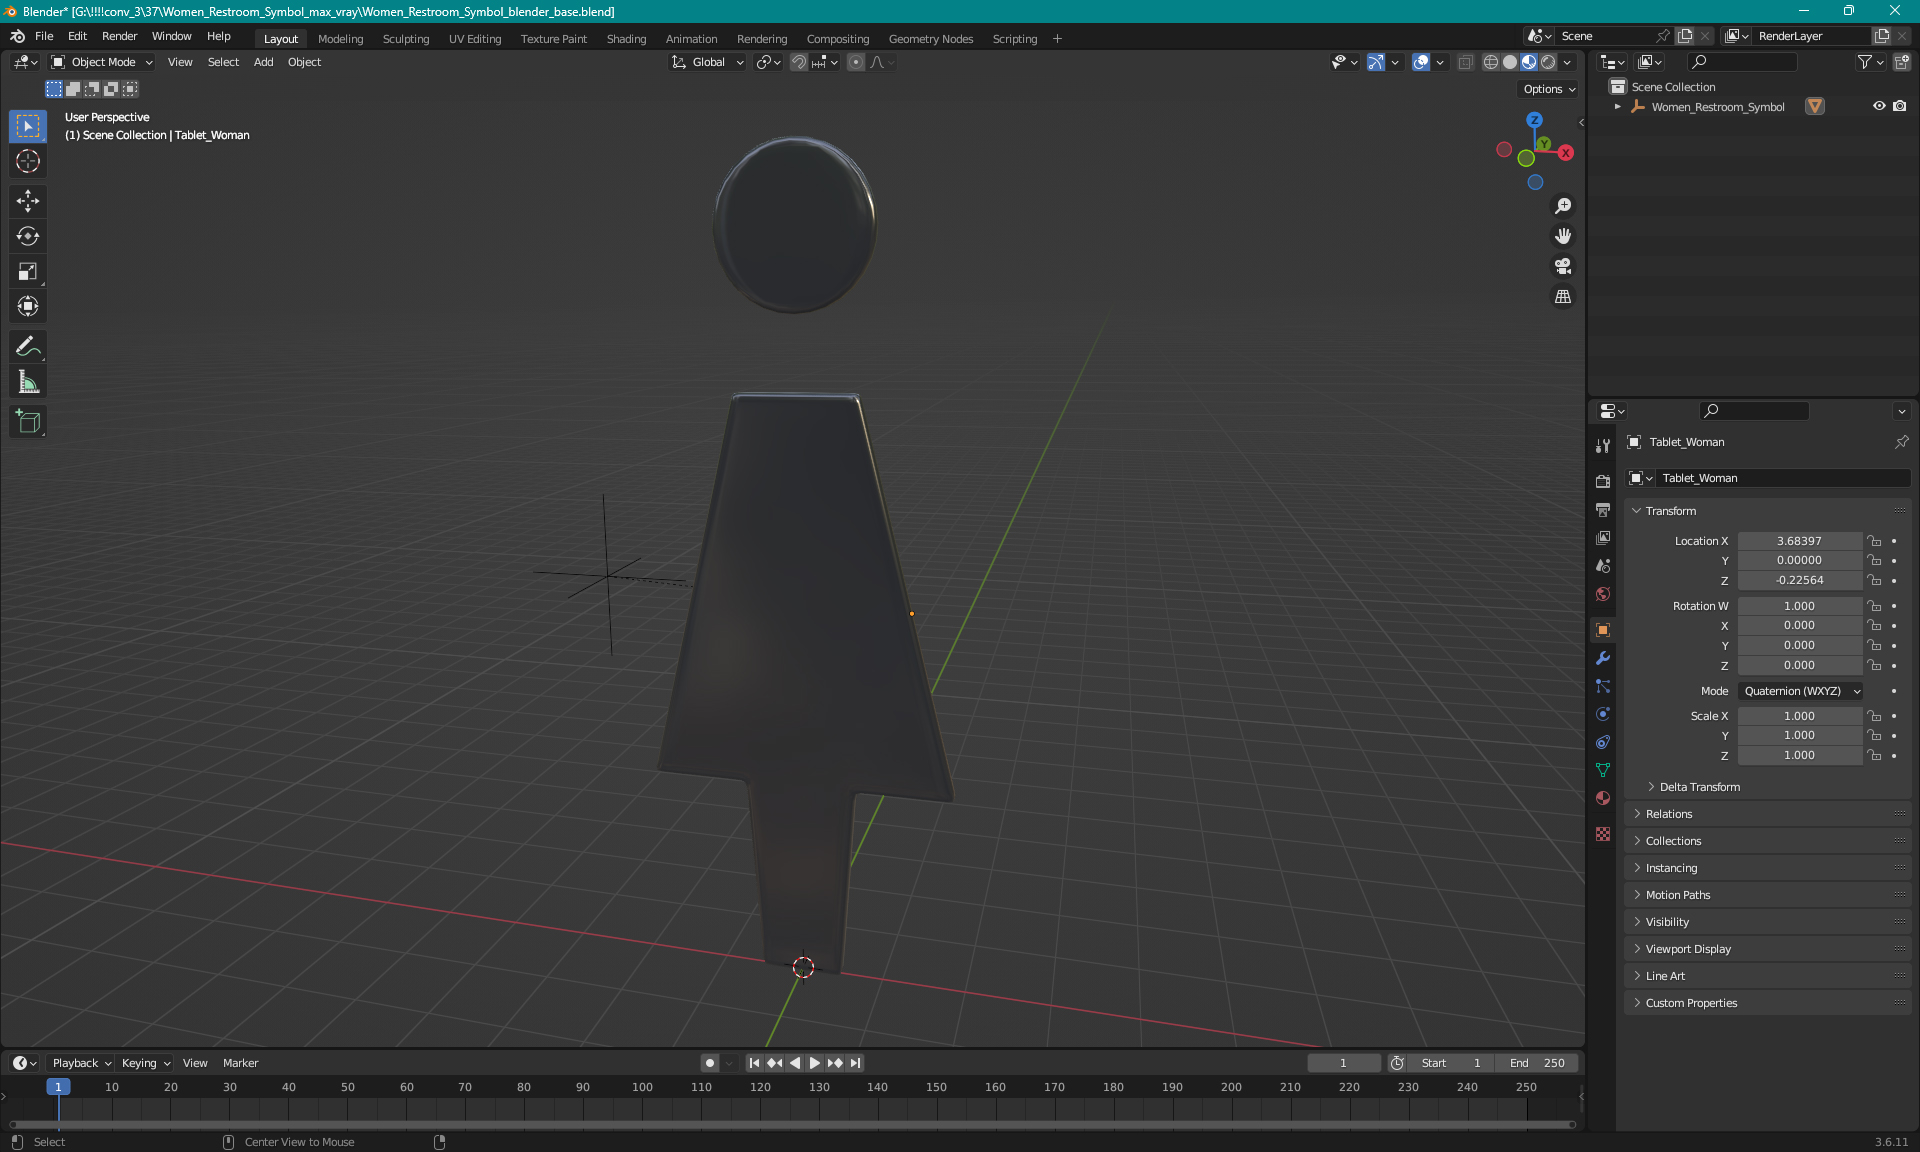Open the Tool properties tab
This screenshot has height=1152, width=1920.
coord(1603,446)
